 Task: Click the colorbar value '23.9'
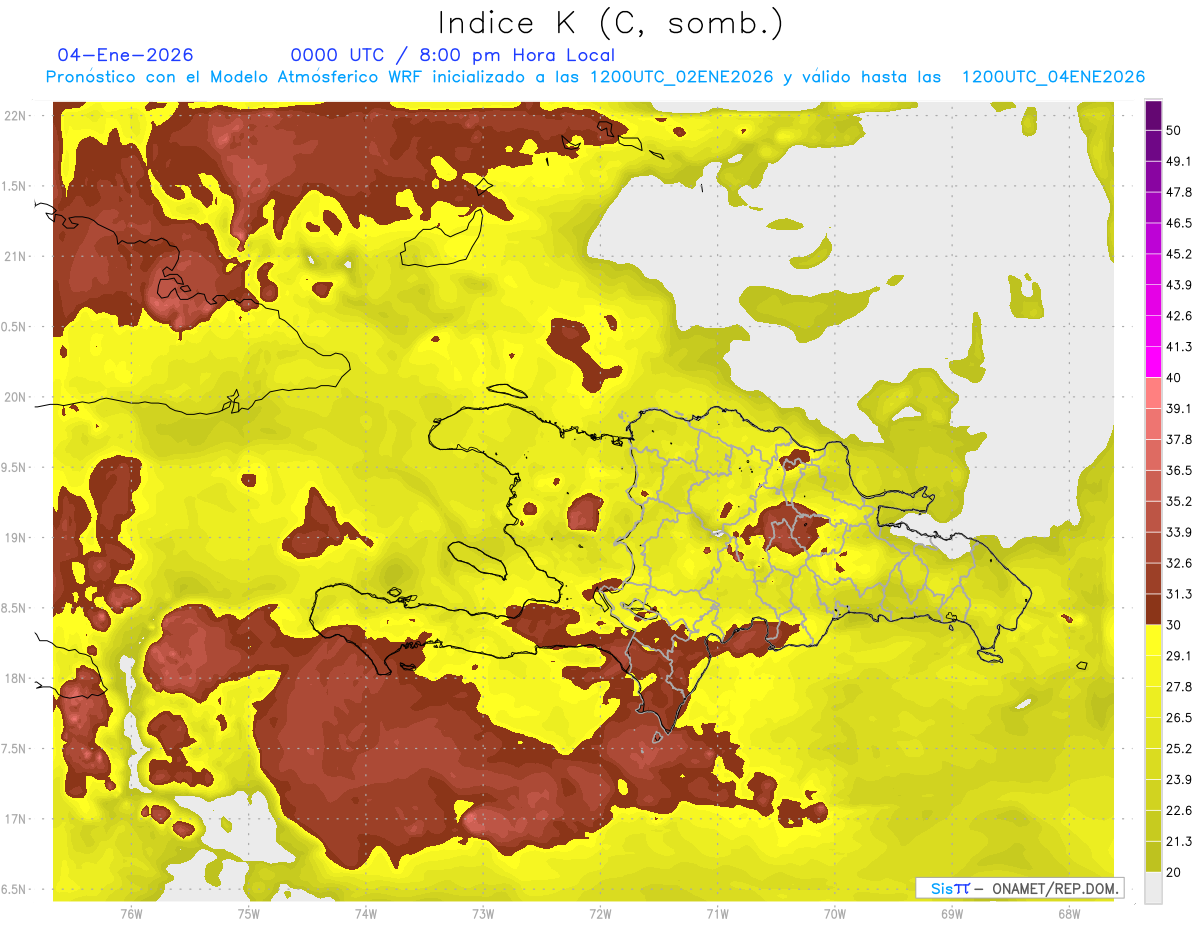tap(1179, 780)
